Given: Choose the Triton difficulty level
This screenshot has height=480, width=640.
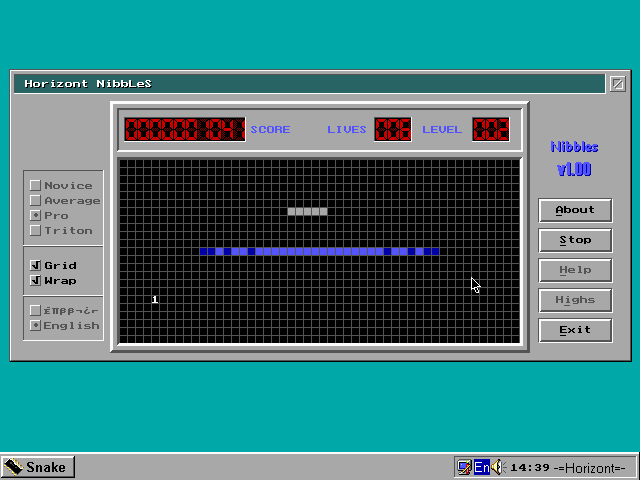Looking at the screenshot, I should click(x=36, y=231).
